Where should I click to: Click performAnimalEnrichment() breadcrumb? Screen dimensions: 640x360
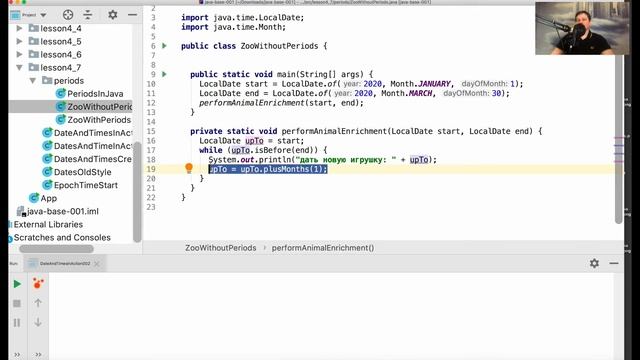click(x=323, y=248)
